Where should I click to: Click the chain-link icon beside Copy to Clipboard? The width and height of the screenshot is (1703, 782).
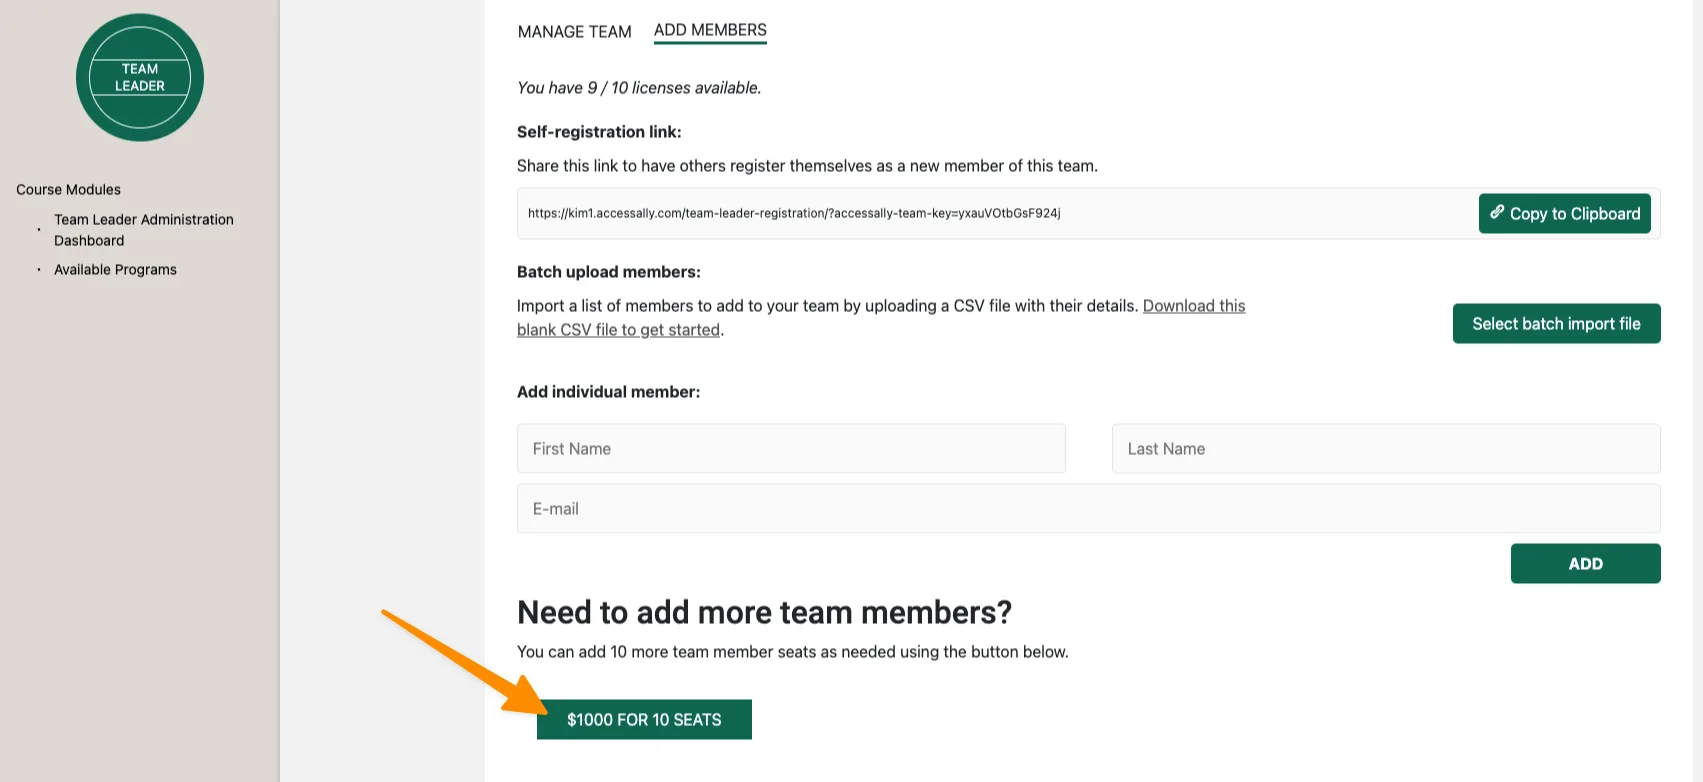point(1497,212)
